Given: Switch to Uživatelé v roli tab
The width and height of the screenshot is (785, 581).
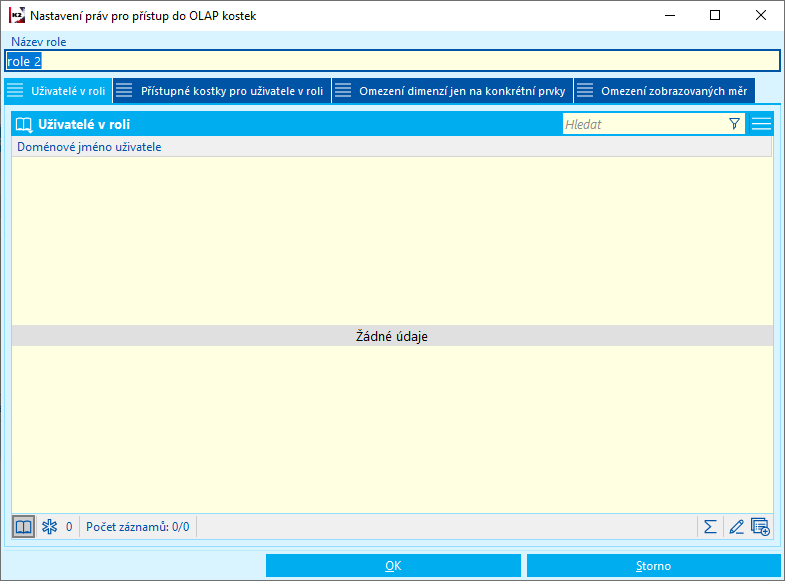Looking at the screenshot, I should (x=58, y=91).
